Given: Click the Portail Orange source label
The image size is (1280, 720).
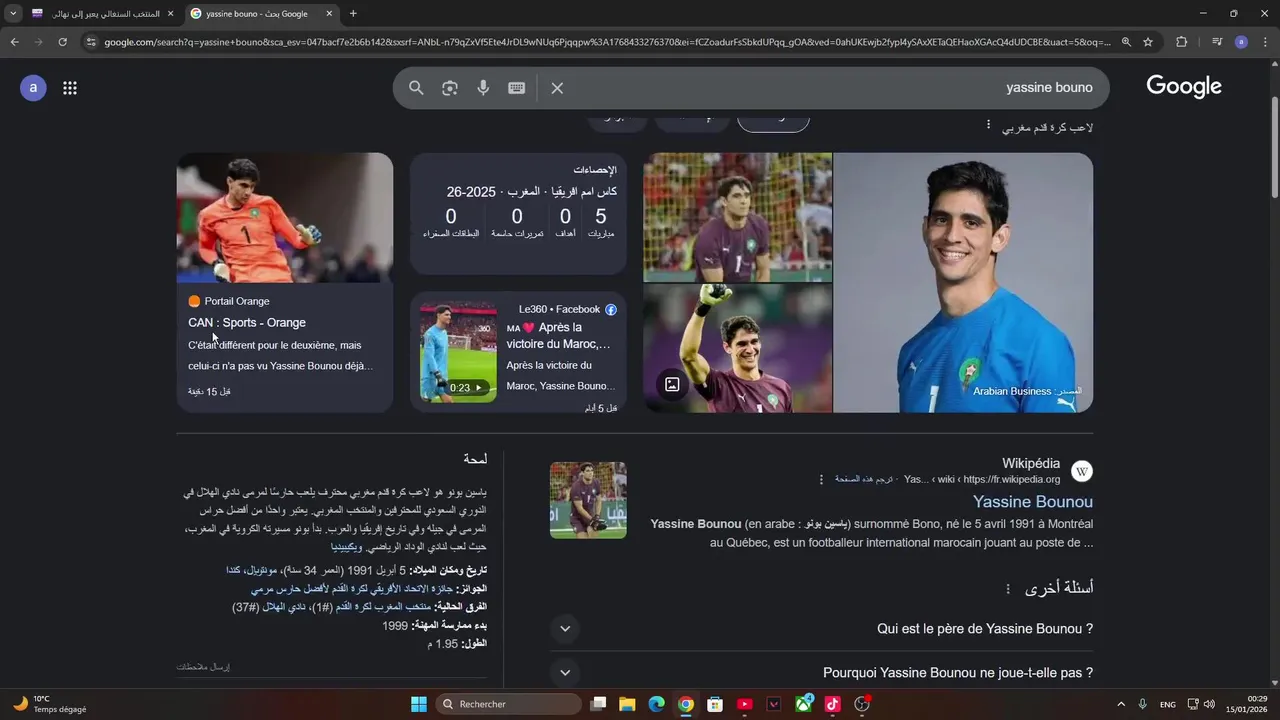Looking at the screenshot, I should (237, 301).
